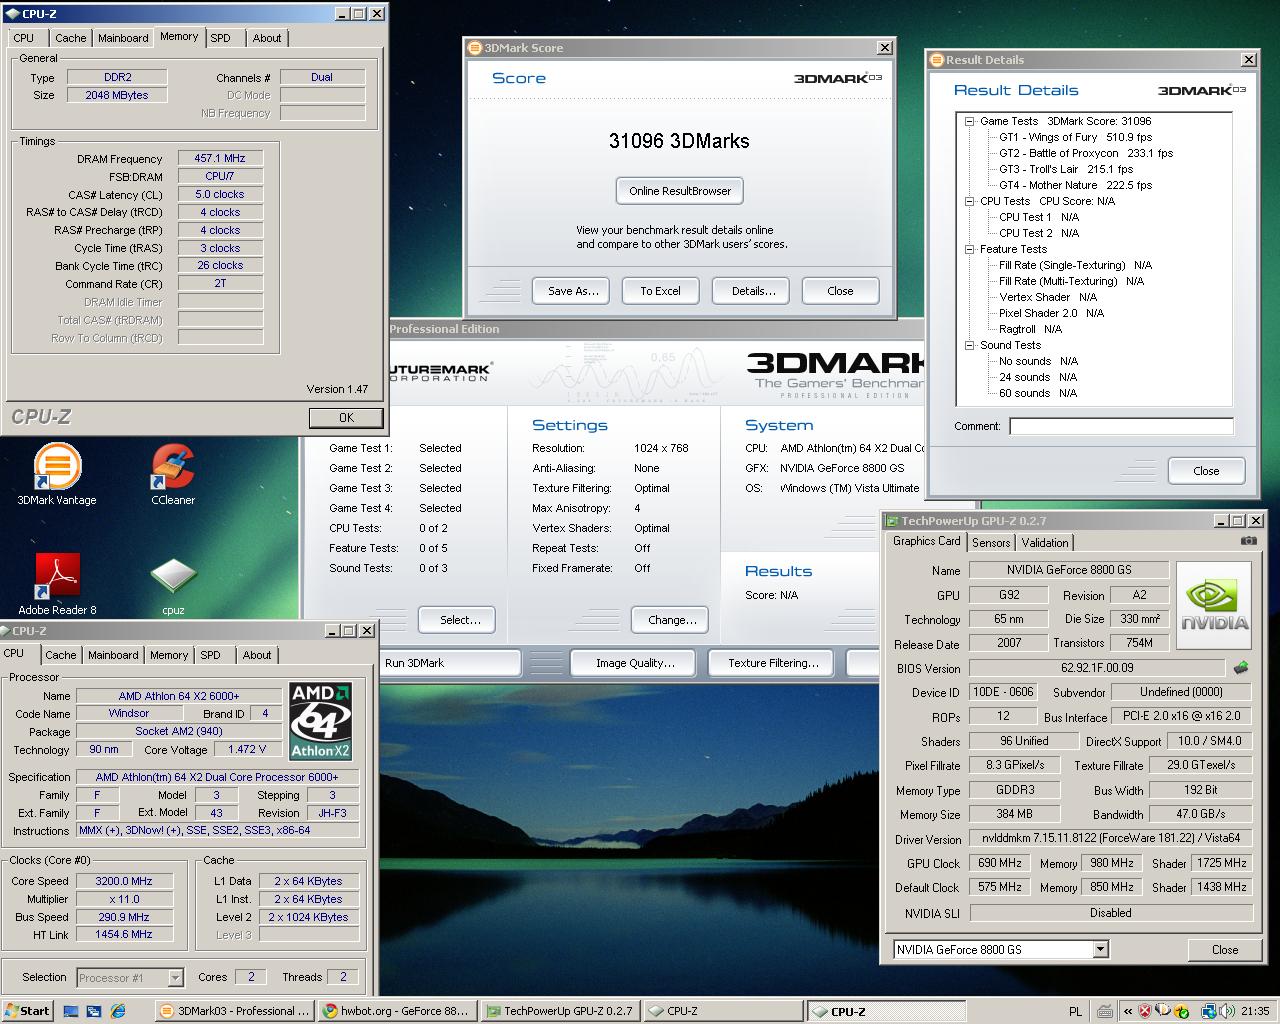Viewport: 1280px width, 1024px height.
Task: Open the 3DMark Vantage desktop shortcut
Action: pos(57,474)
